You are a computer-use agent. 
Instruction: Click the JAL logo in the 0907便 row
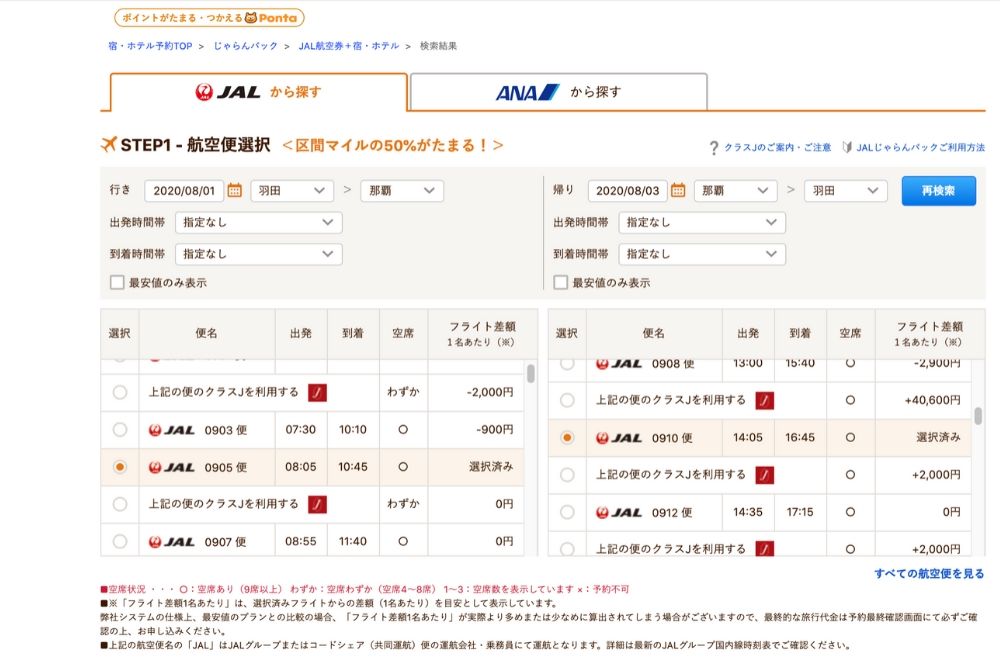pos(172,542)
